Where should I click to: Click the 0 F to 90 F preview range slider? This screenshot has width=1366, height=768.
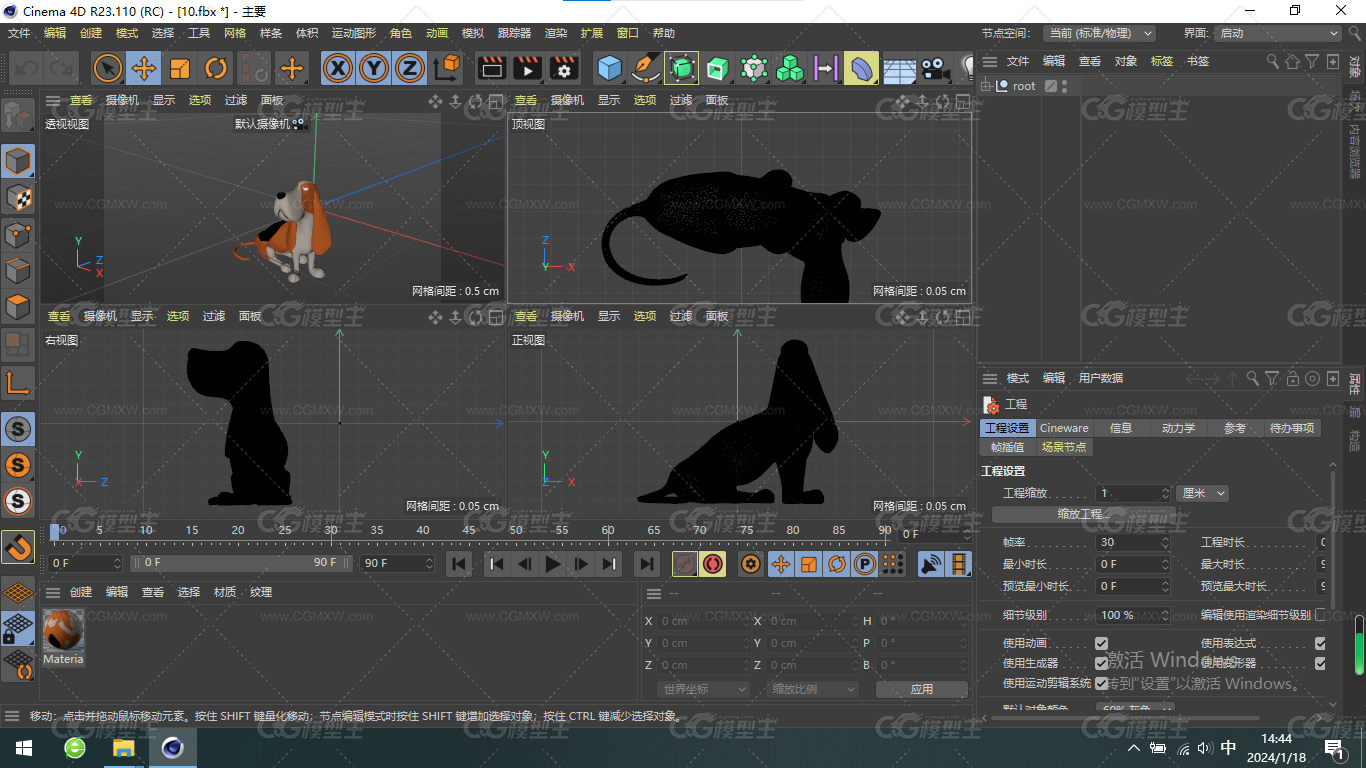tap(240, 563)
